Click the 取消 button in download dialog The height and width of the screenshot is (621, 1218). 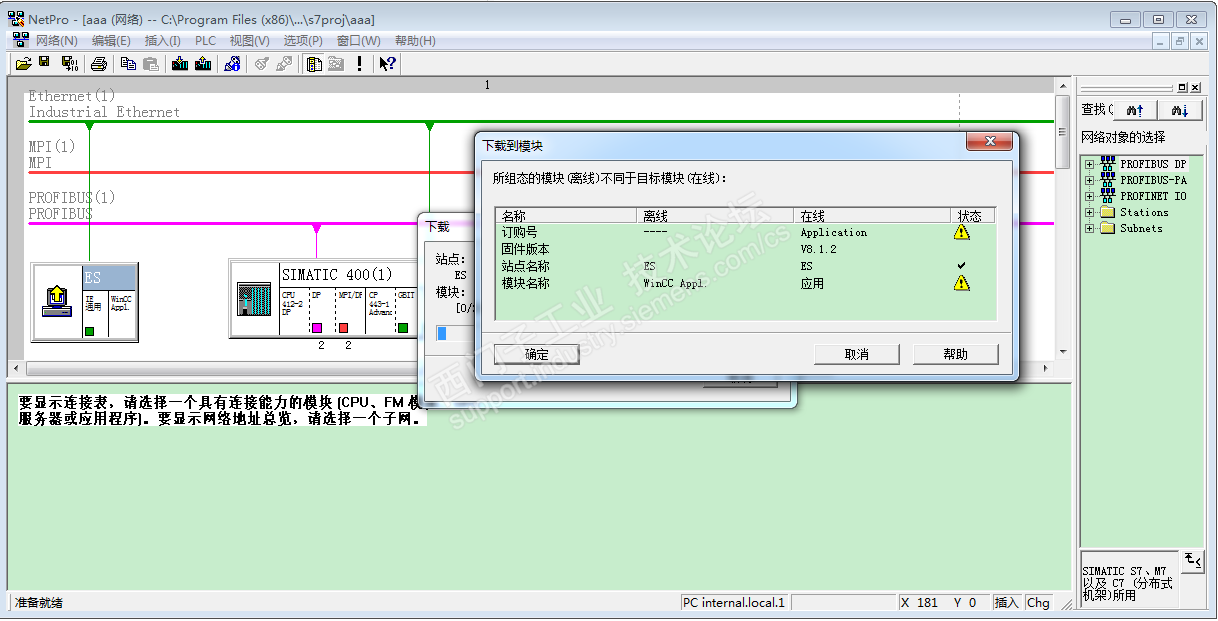point(857,354)
